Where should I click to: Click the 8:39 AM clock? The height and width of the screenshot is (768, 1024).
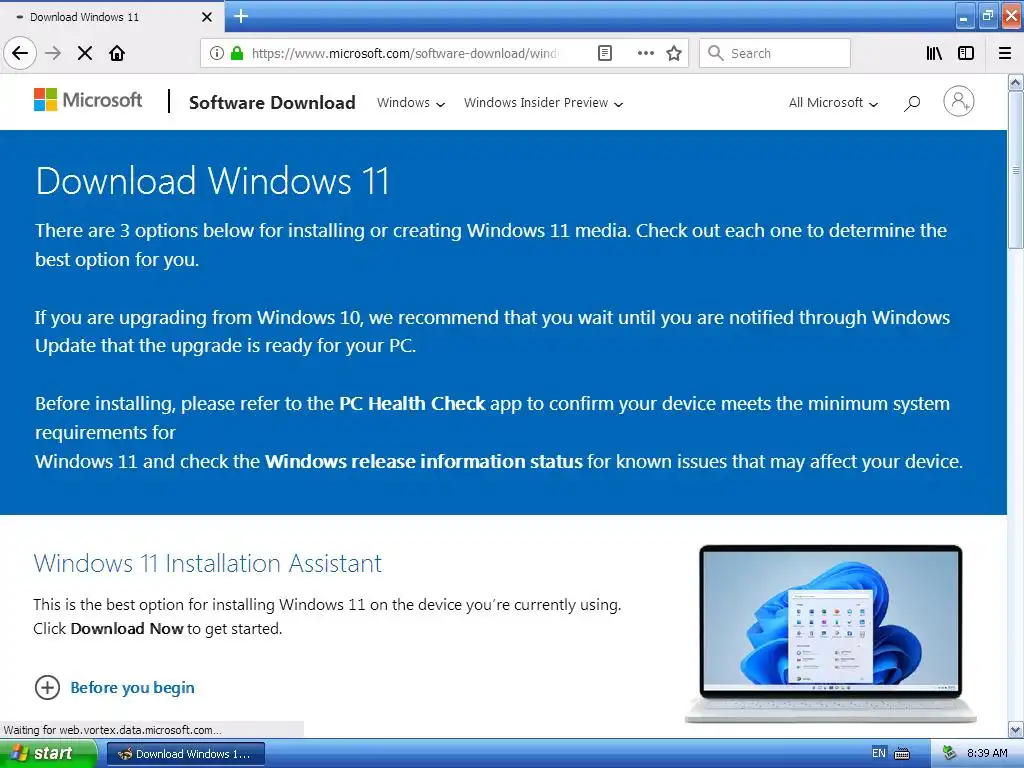pos(987,753)
